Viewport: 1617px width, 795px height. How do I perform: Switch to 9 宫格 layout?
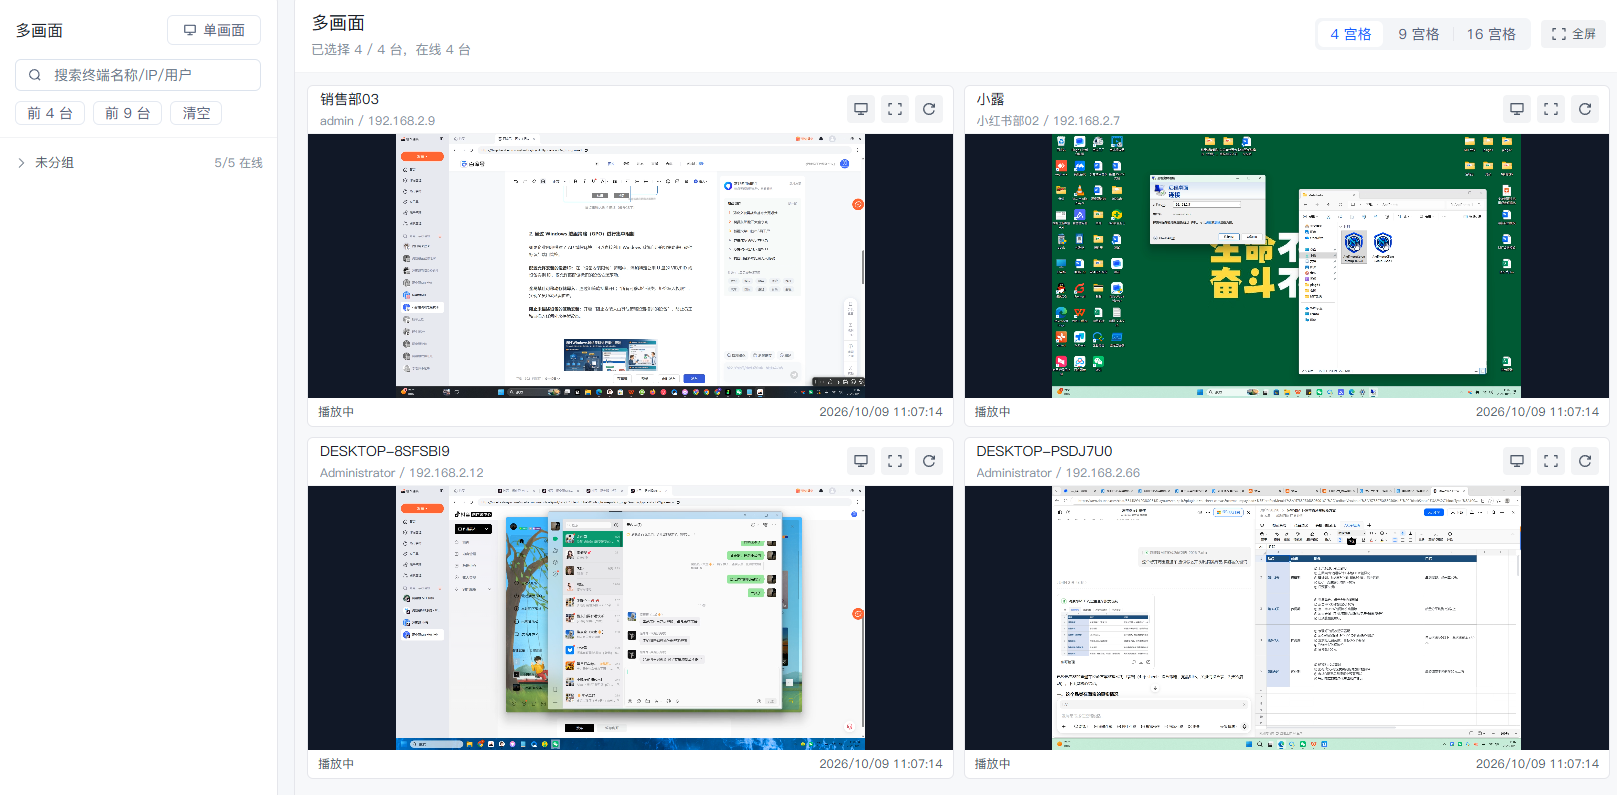point(1418,34)
